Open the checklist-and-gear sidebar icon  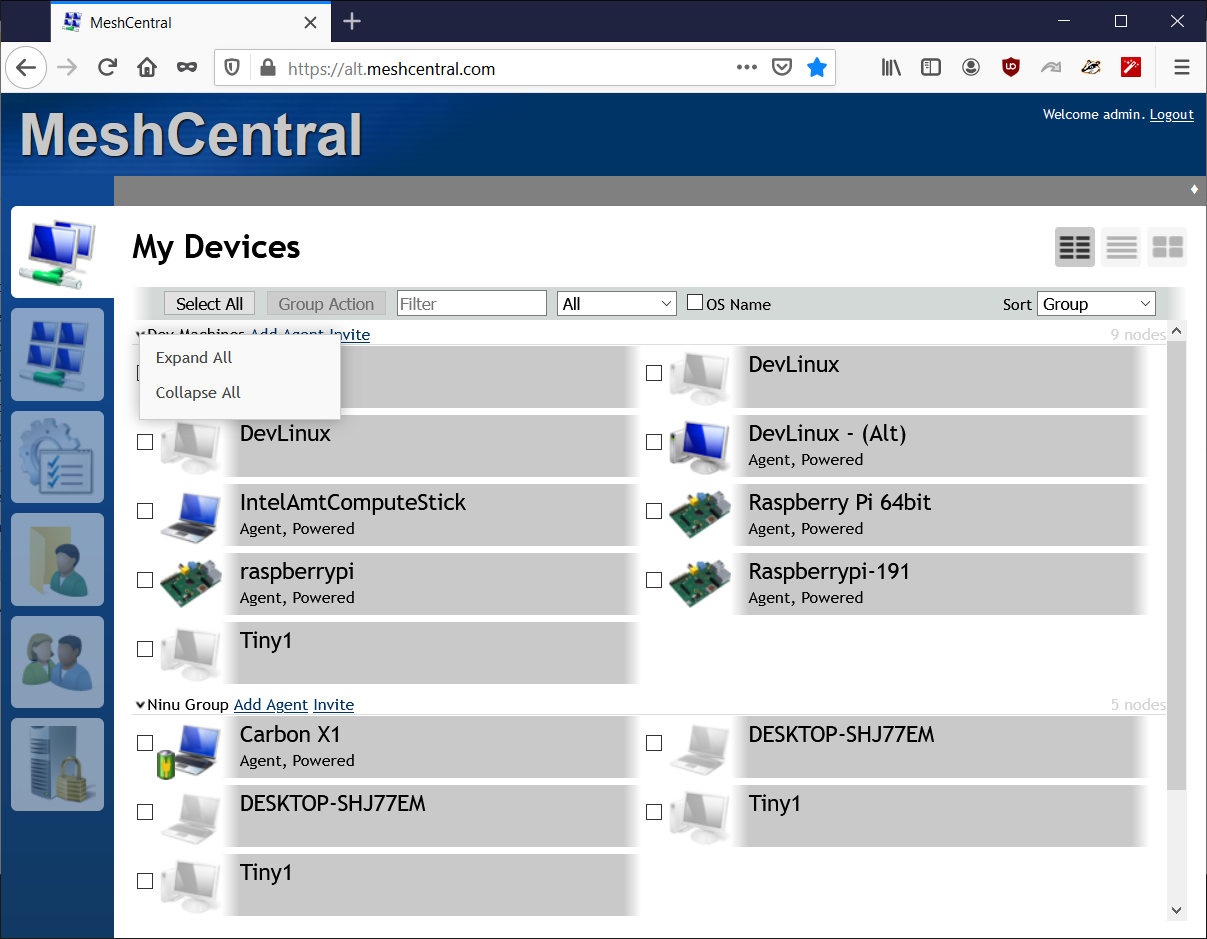click(x=58, y=457)
